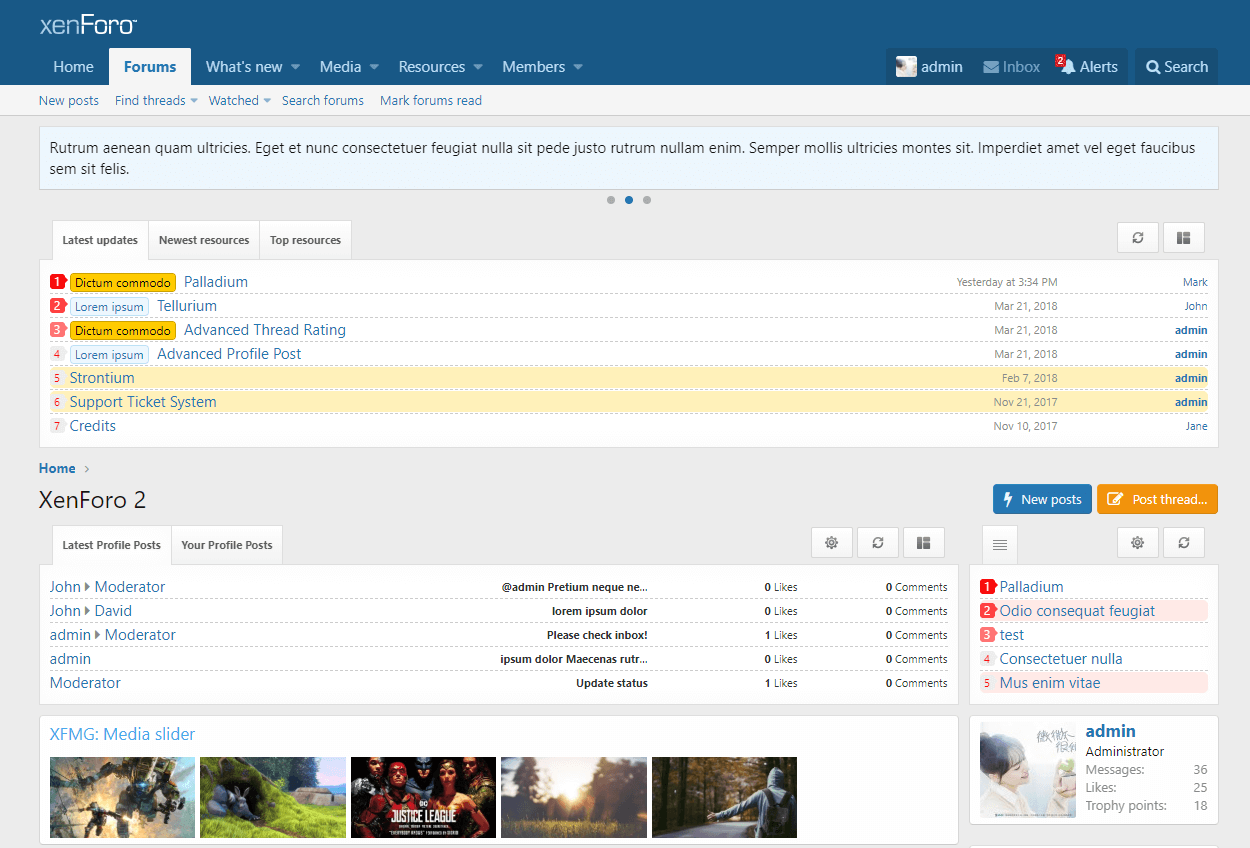Open the Members menu dropdown arrow
1250x848 pixels.
point(578,67)
